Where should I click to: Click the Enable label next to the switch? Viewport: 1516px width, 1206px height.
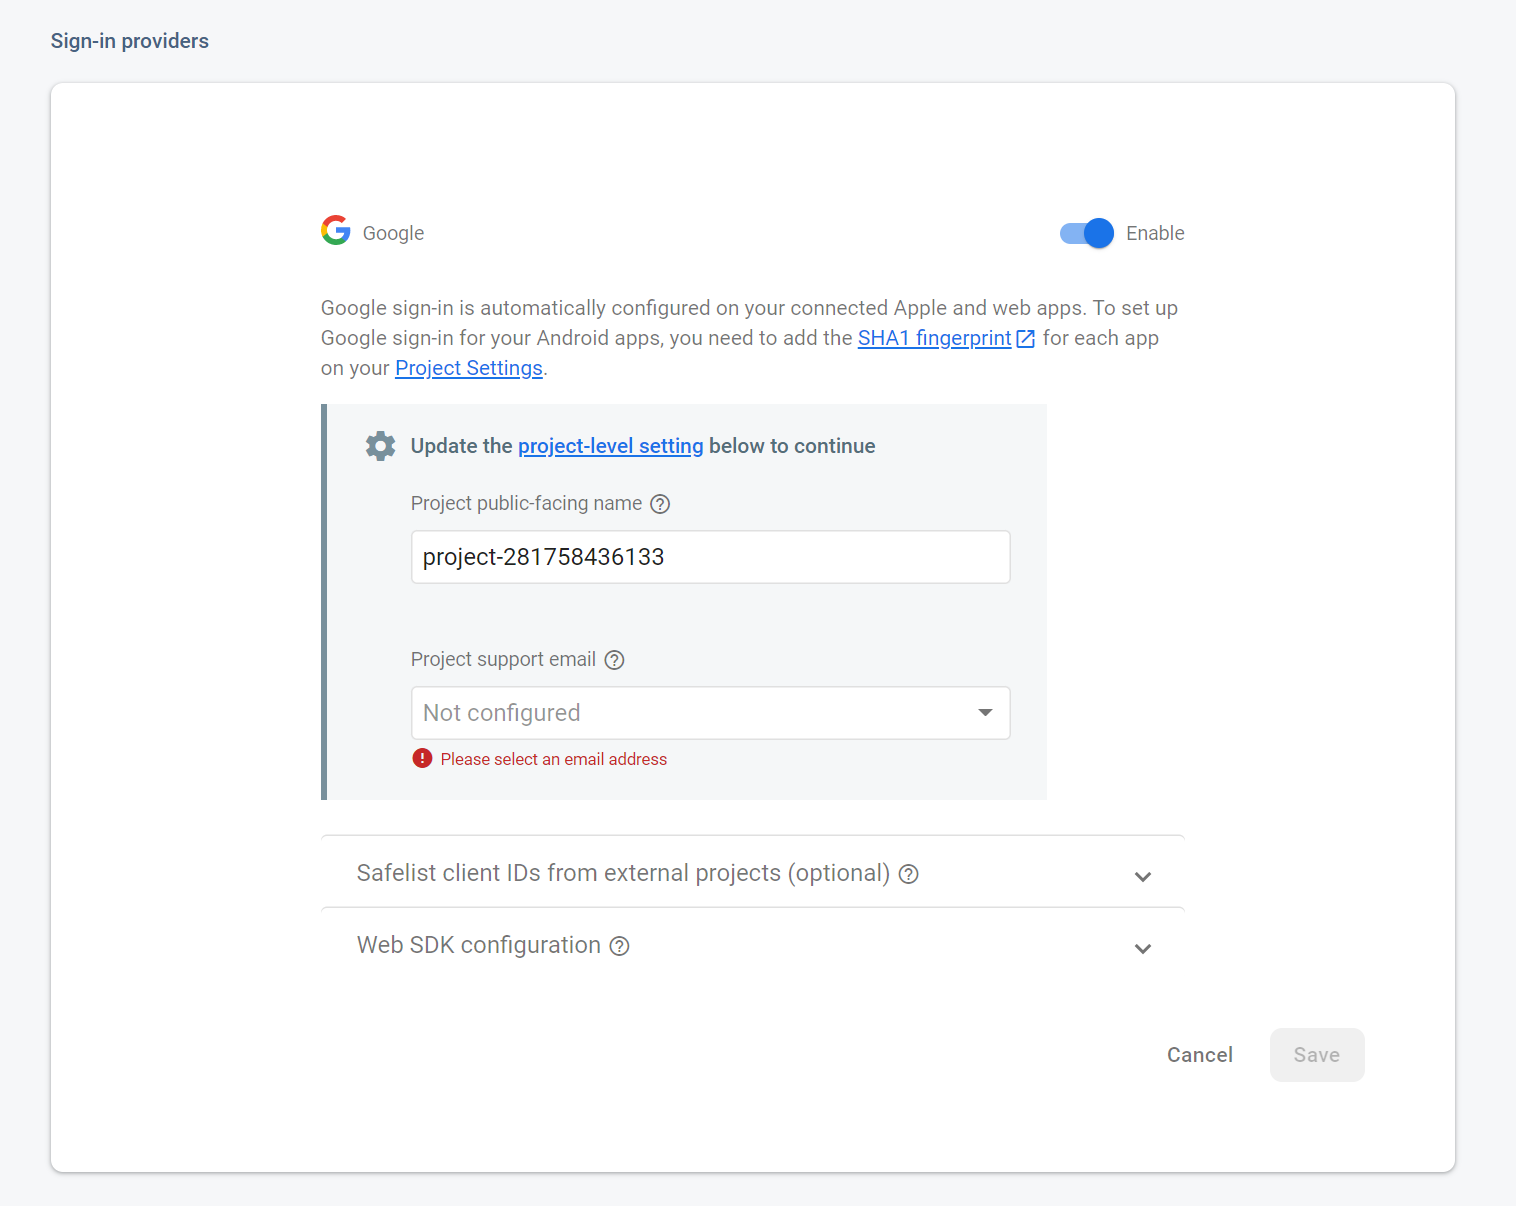(1155, 233)
